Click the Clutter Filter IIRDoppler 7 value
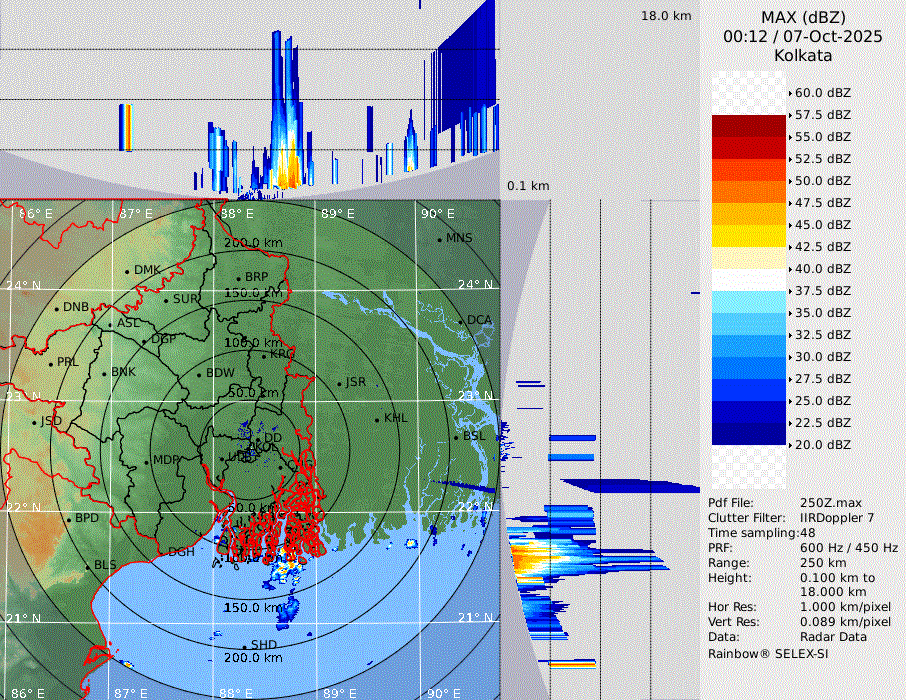 pyautogui.click(x=837, y=518)
